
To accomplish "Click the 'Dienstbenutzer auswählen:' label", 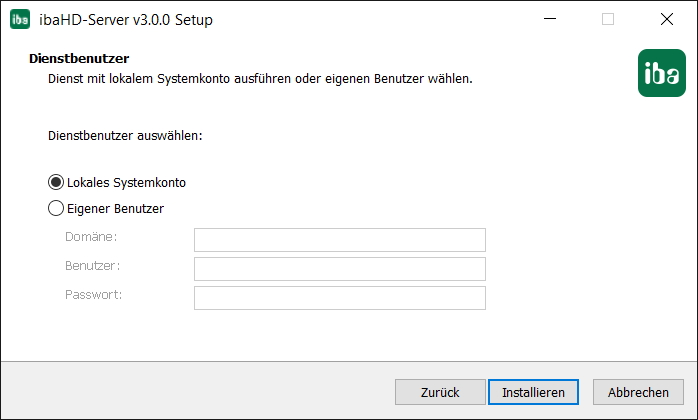I will 125,134.
